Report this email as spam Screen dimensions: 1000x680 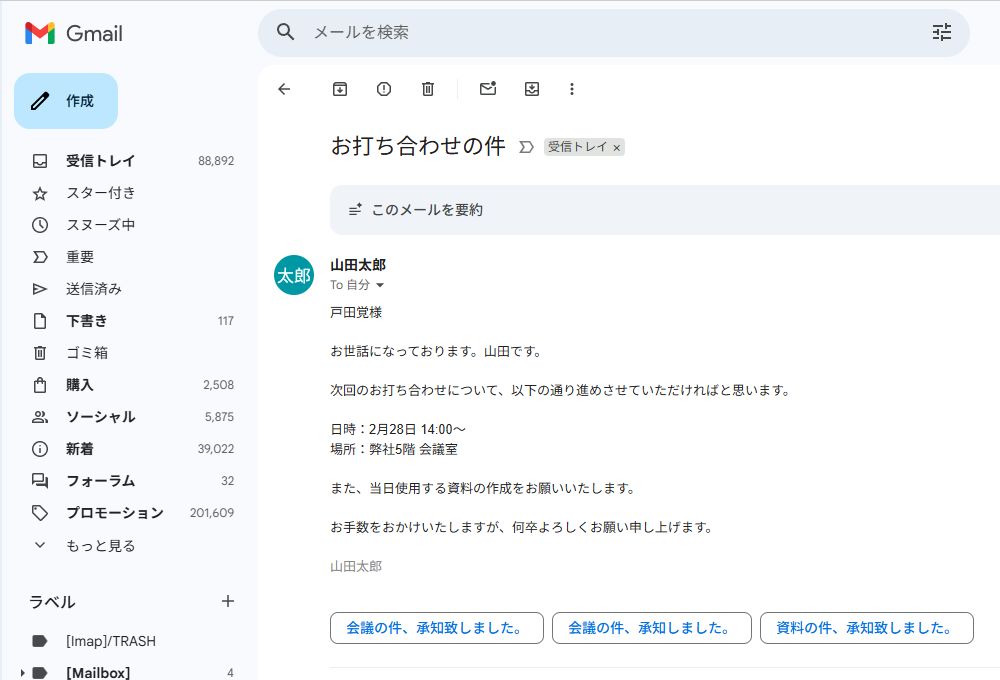point(383,89)
